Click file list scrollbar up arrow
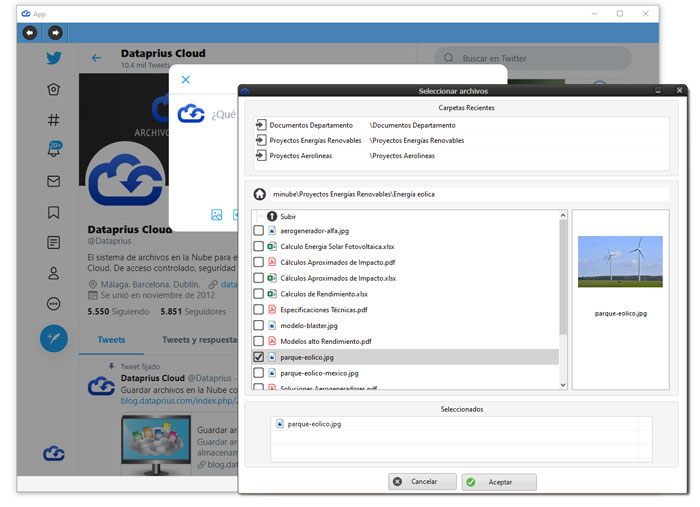This screenshot has height=507, width=700. pyautogui.click(x=563, y=215)
